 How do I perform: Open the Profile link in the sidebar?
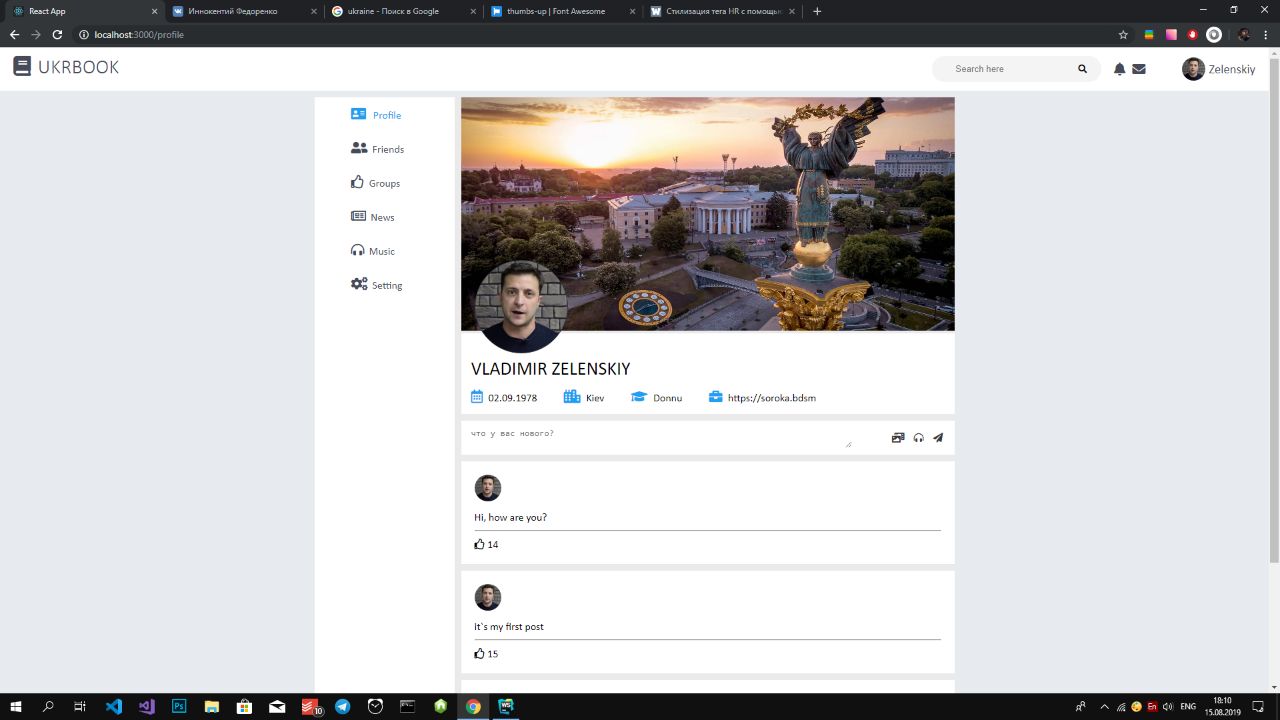[x=387, y=115]
